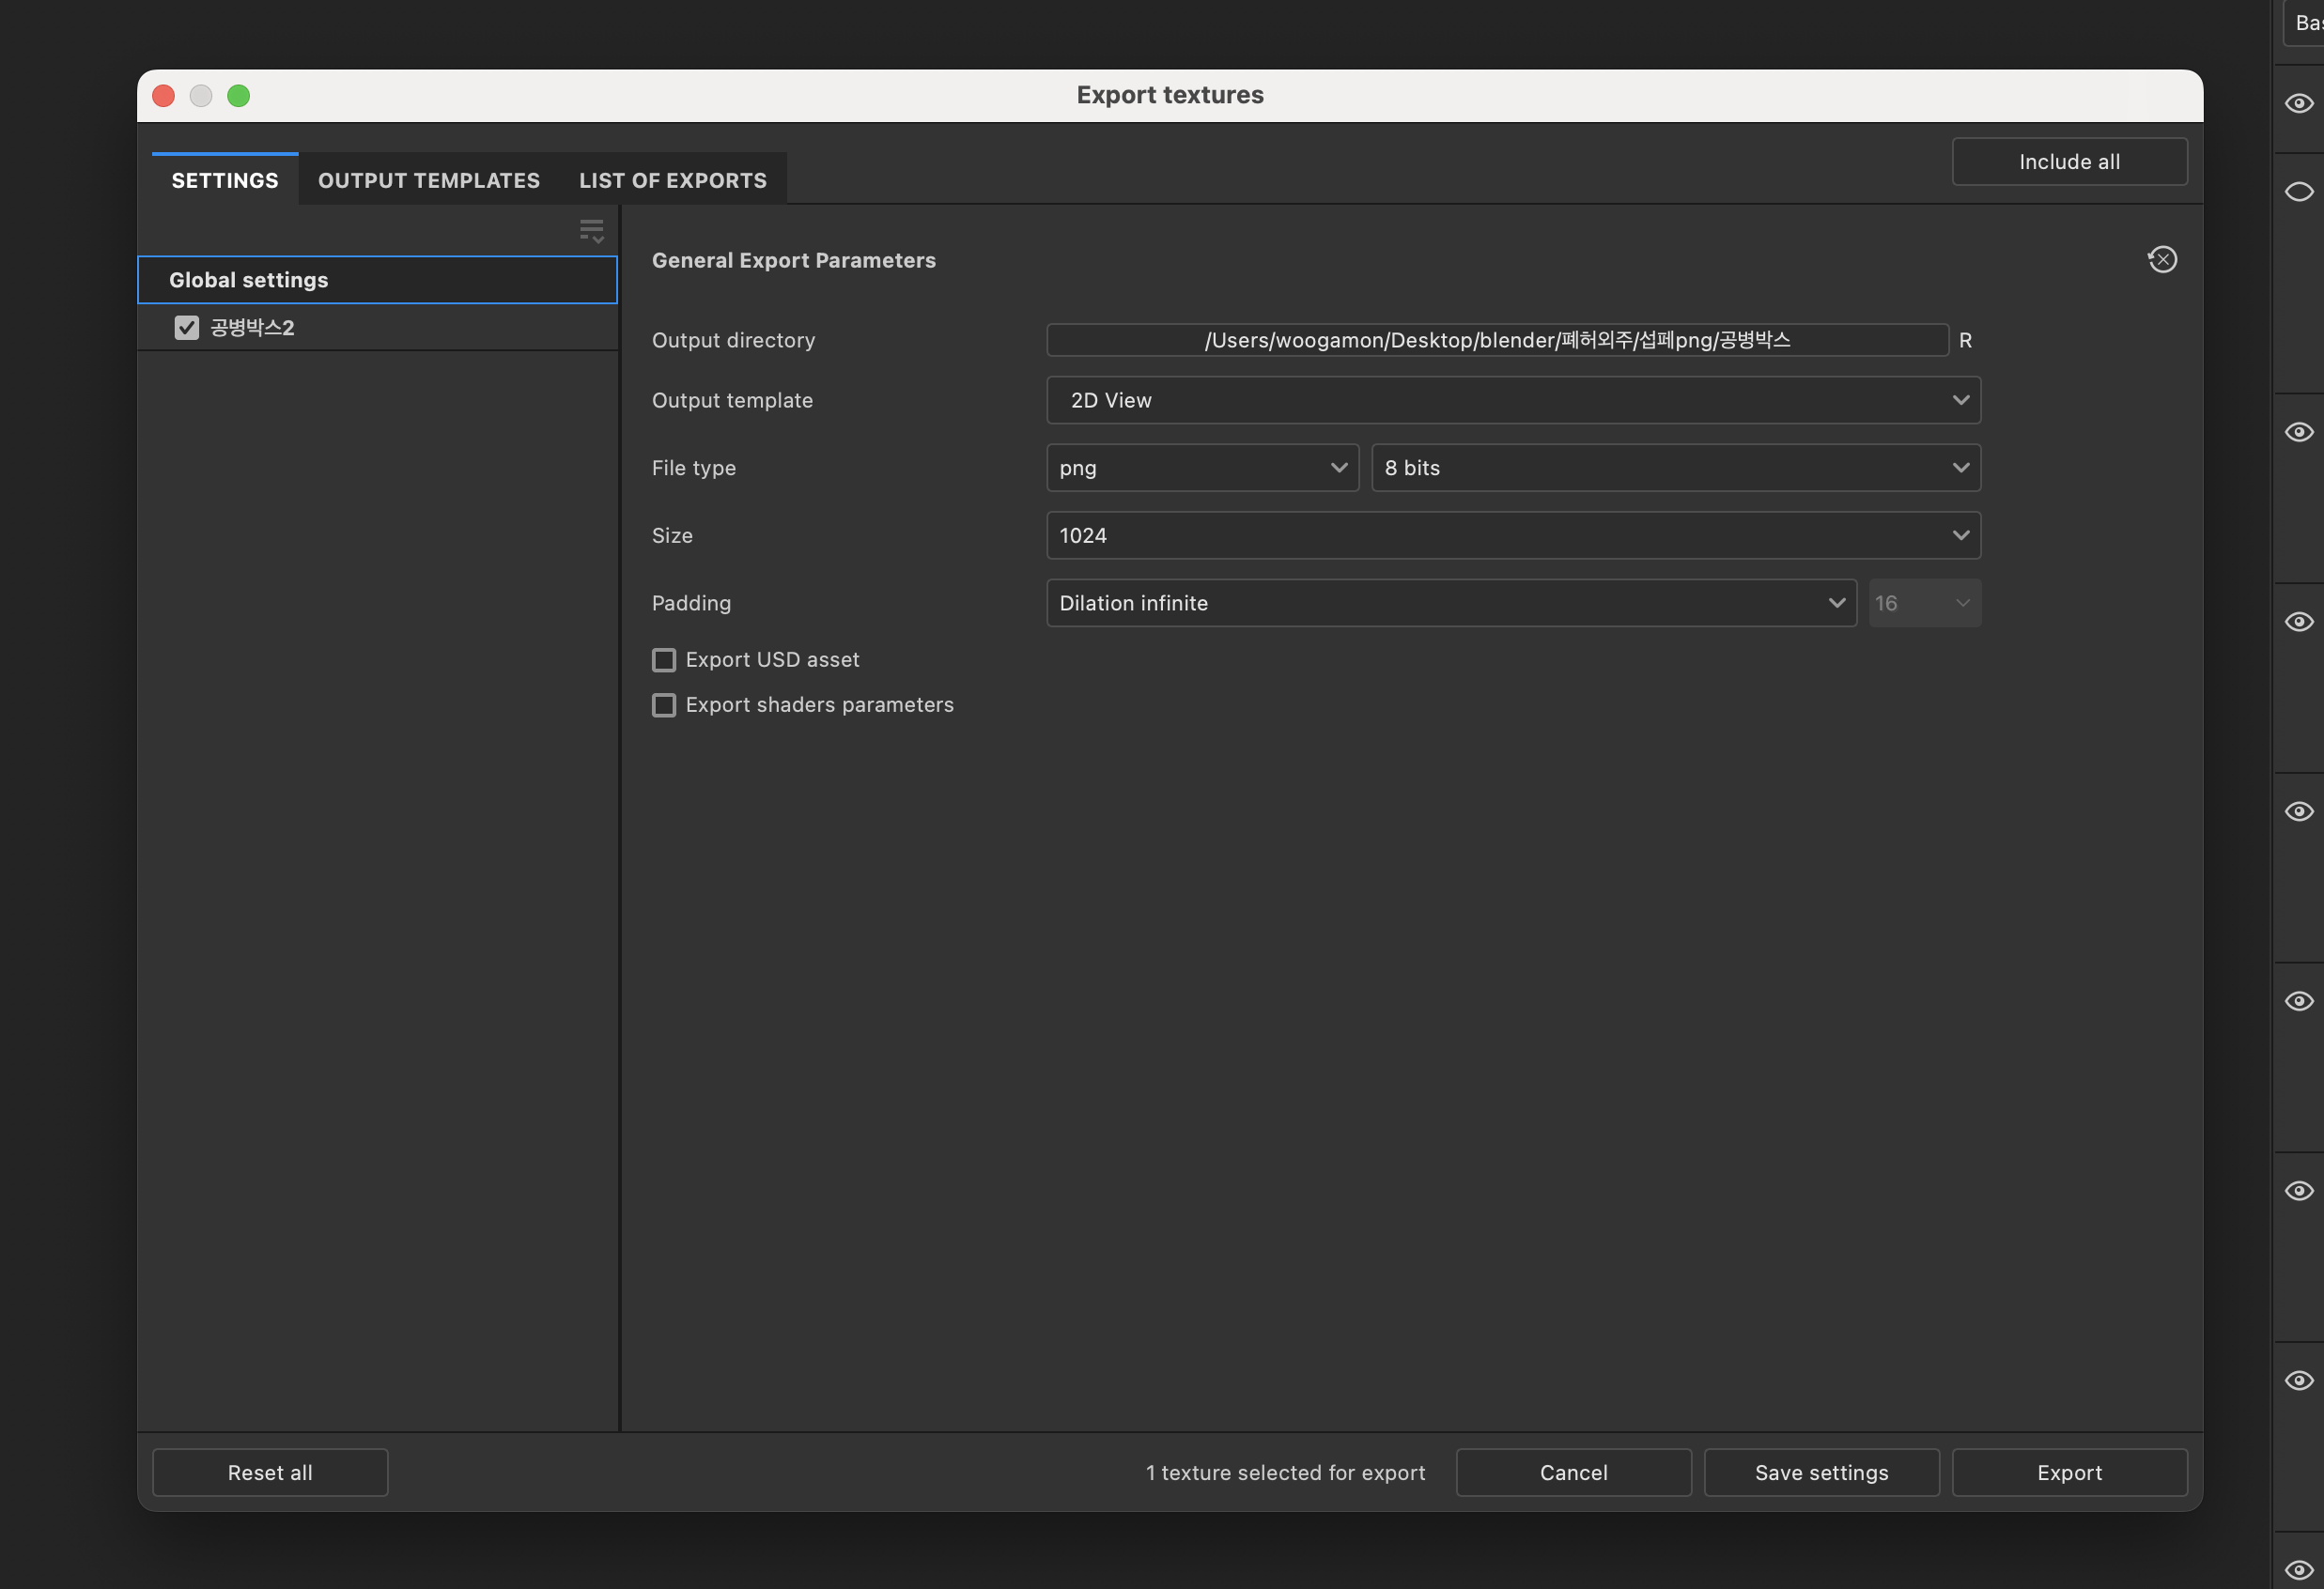The width and height of the screenshot is (2324, 1589).
Task: Open the texture set list filter icon
Action: click(x=591, y=231)
